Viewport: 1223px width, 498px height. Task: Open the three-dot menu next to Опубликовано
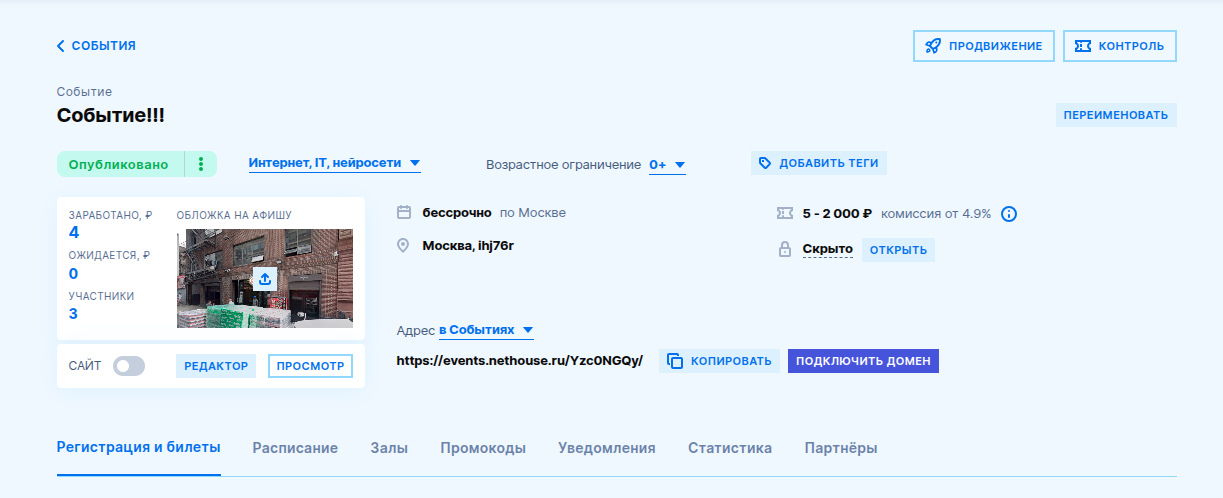coord(201,164)
